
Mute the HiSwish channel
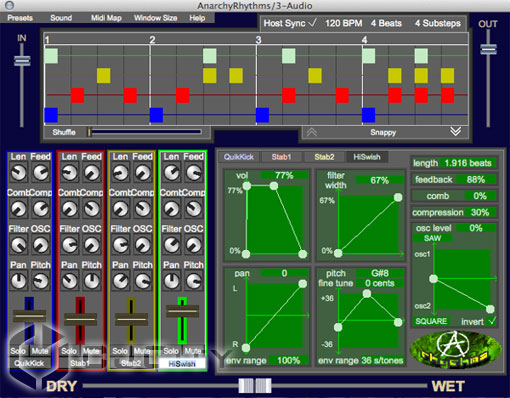coord(193,351)
